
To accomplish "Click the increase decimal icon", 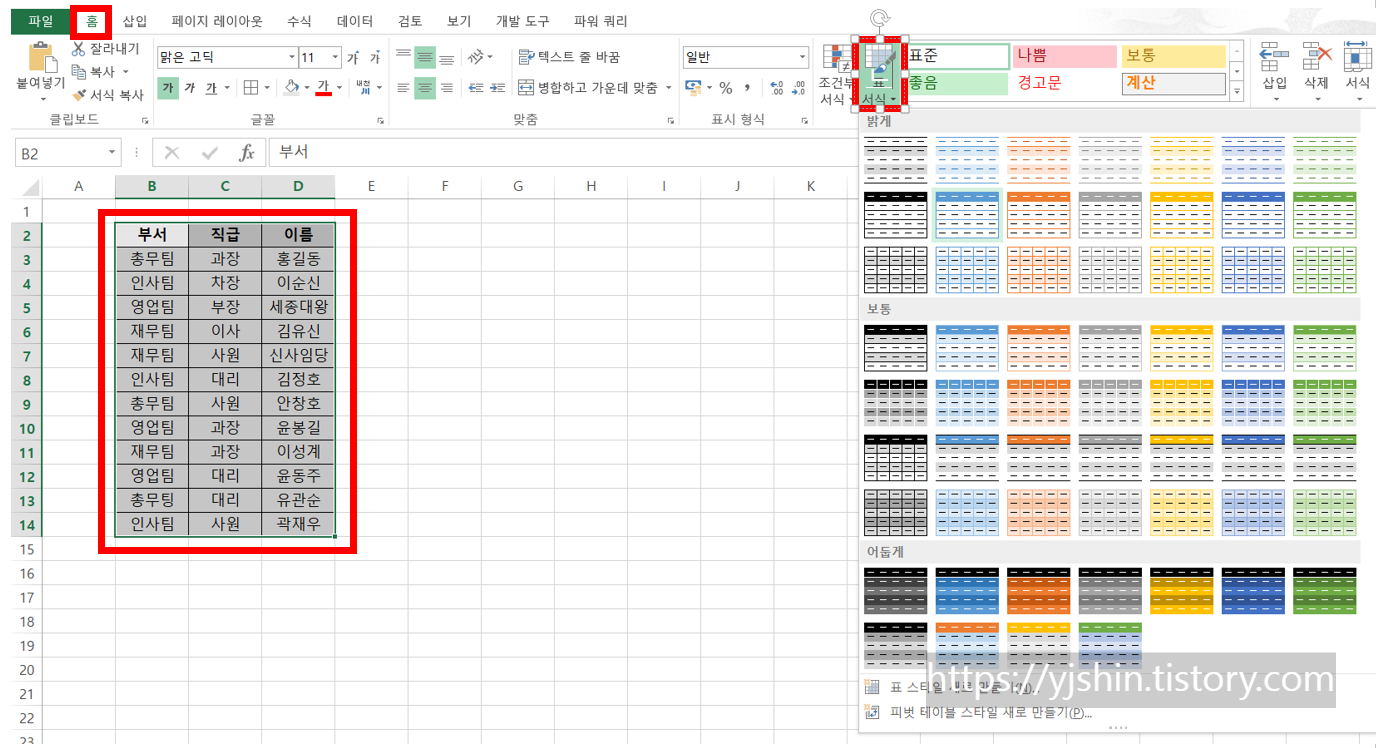I will [776, 88].
